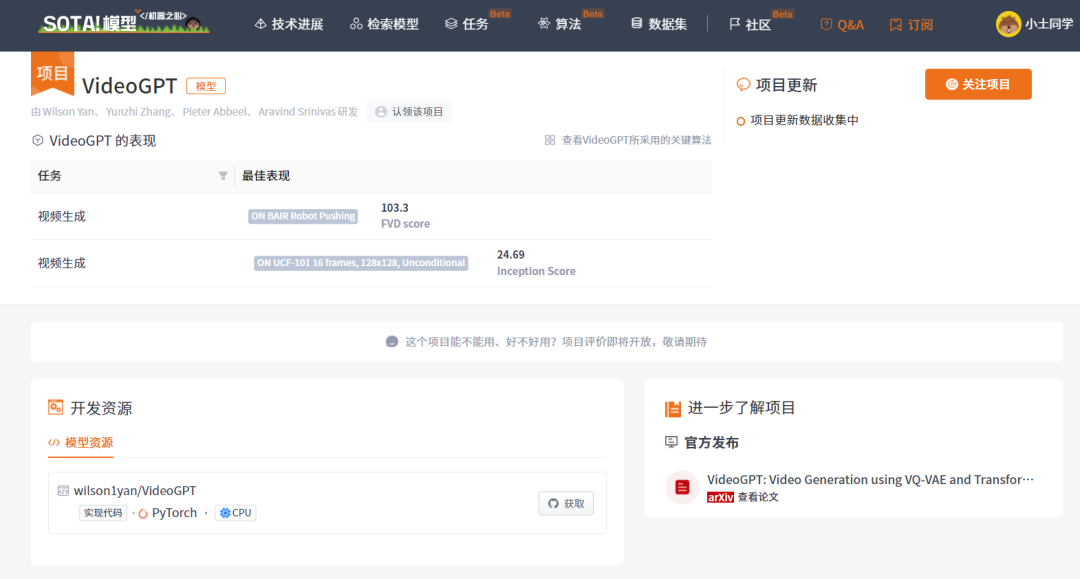Switch to the 模型资源 tab
The image size is (1080, 579).
coord(80,442)
